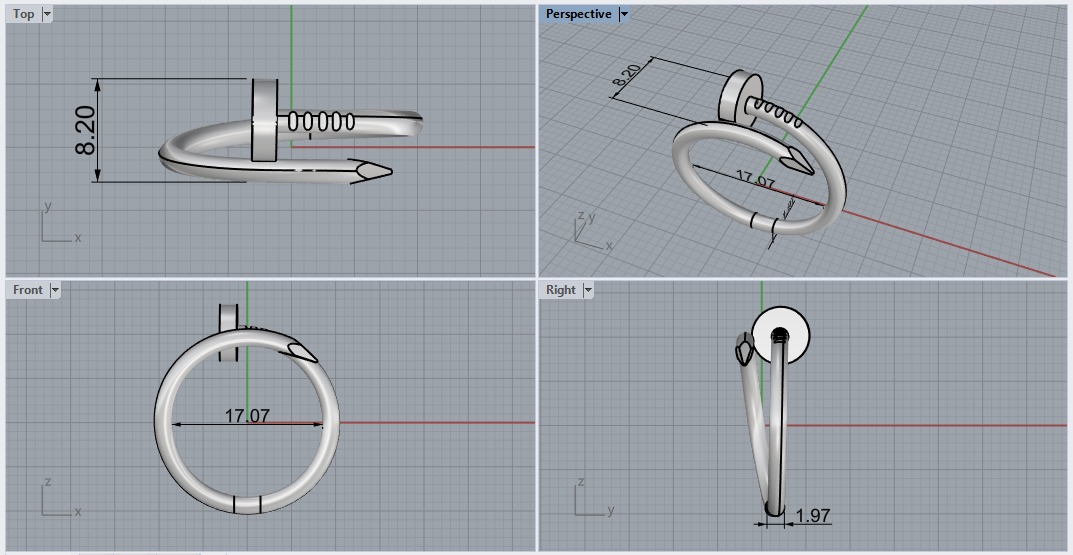Screen dimensions: 1073x555
Task: Select the 8.20 dimension in Perspective view
Action: 628,75
